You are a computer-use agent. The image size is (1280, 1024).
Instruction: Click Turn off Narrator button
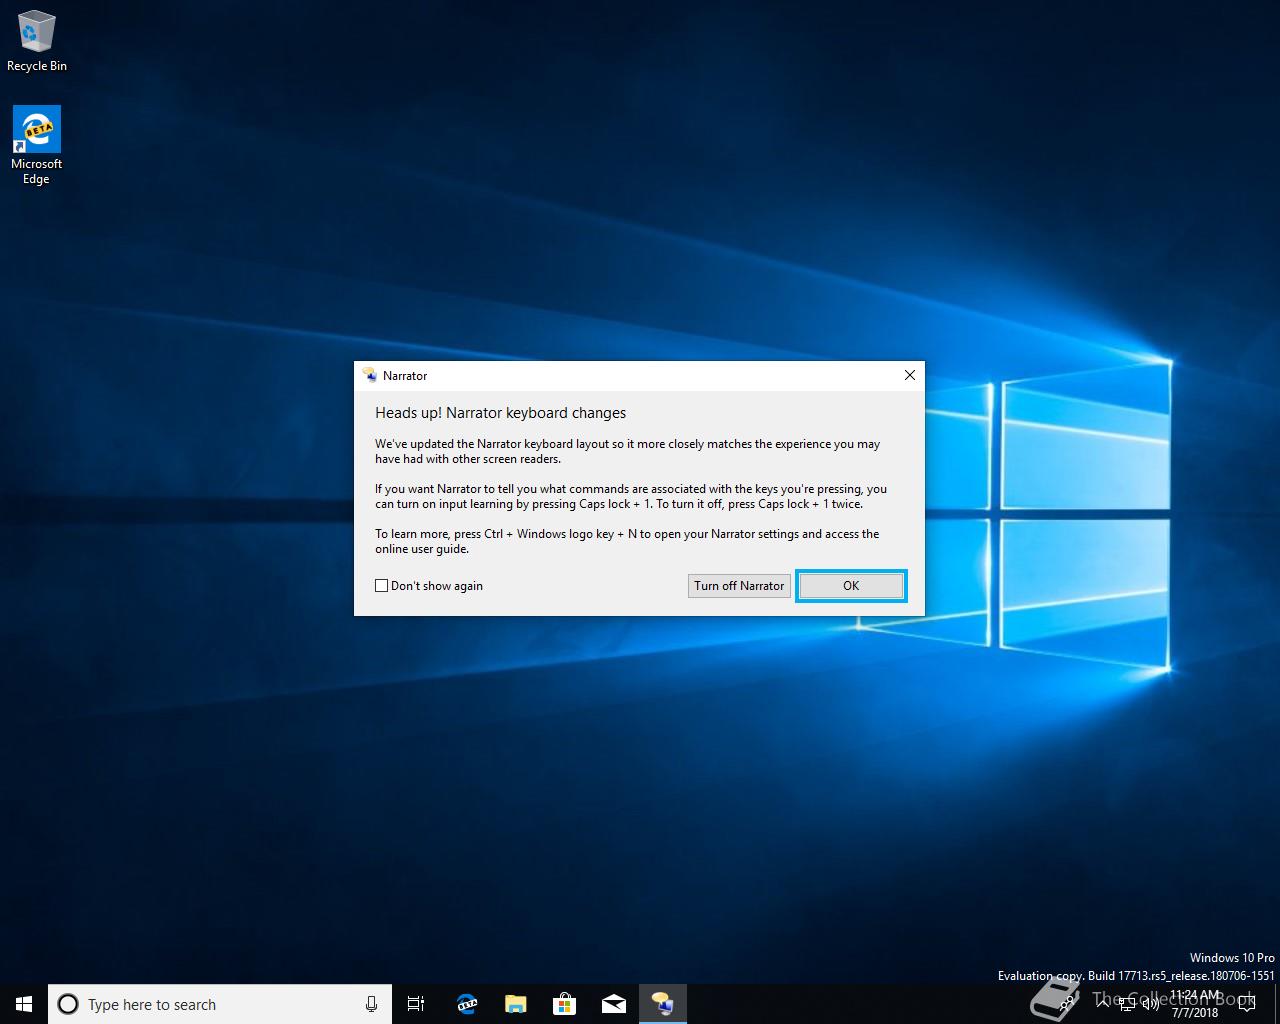[739, 586]
